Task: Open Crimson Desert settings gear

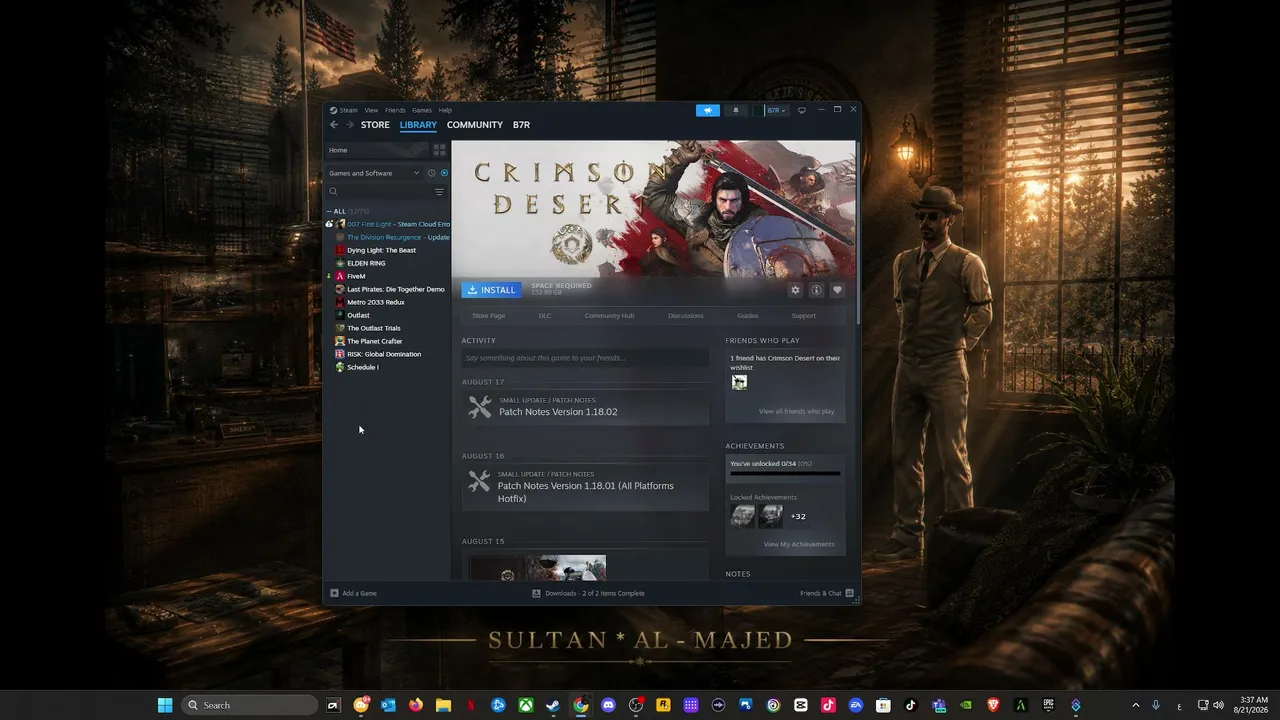Action: [x=795, y=290]
